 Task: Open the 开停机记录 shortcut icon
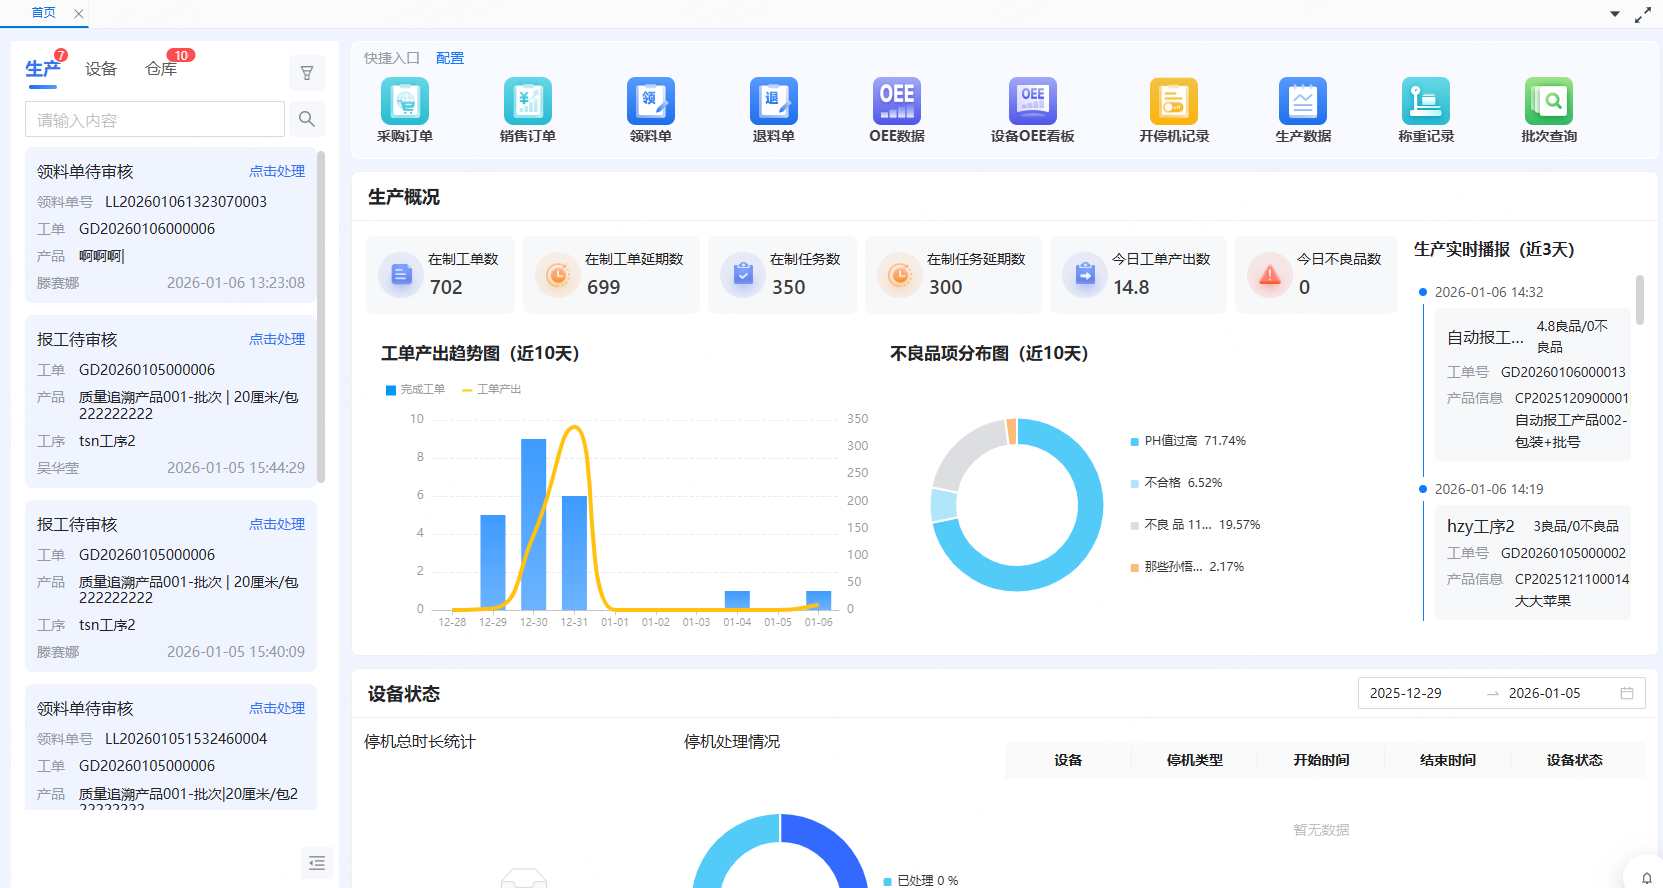(x=1174, y=101)
